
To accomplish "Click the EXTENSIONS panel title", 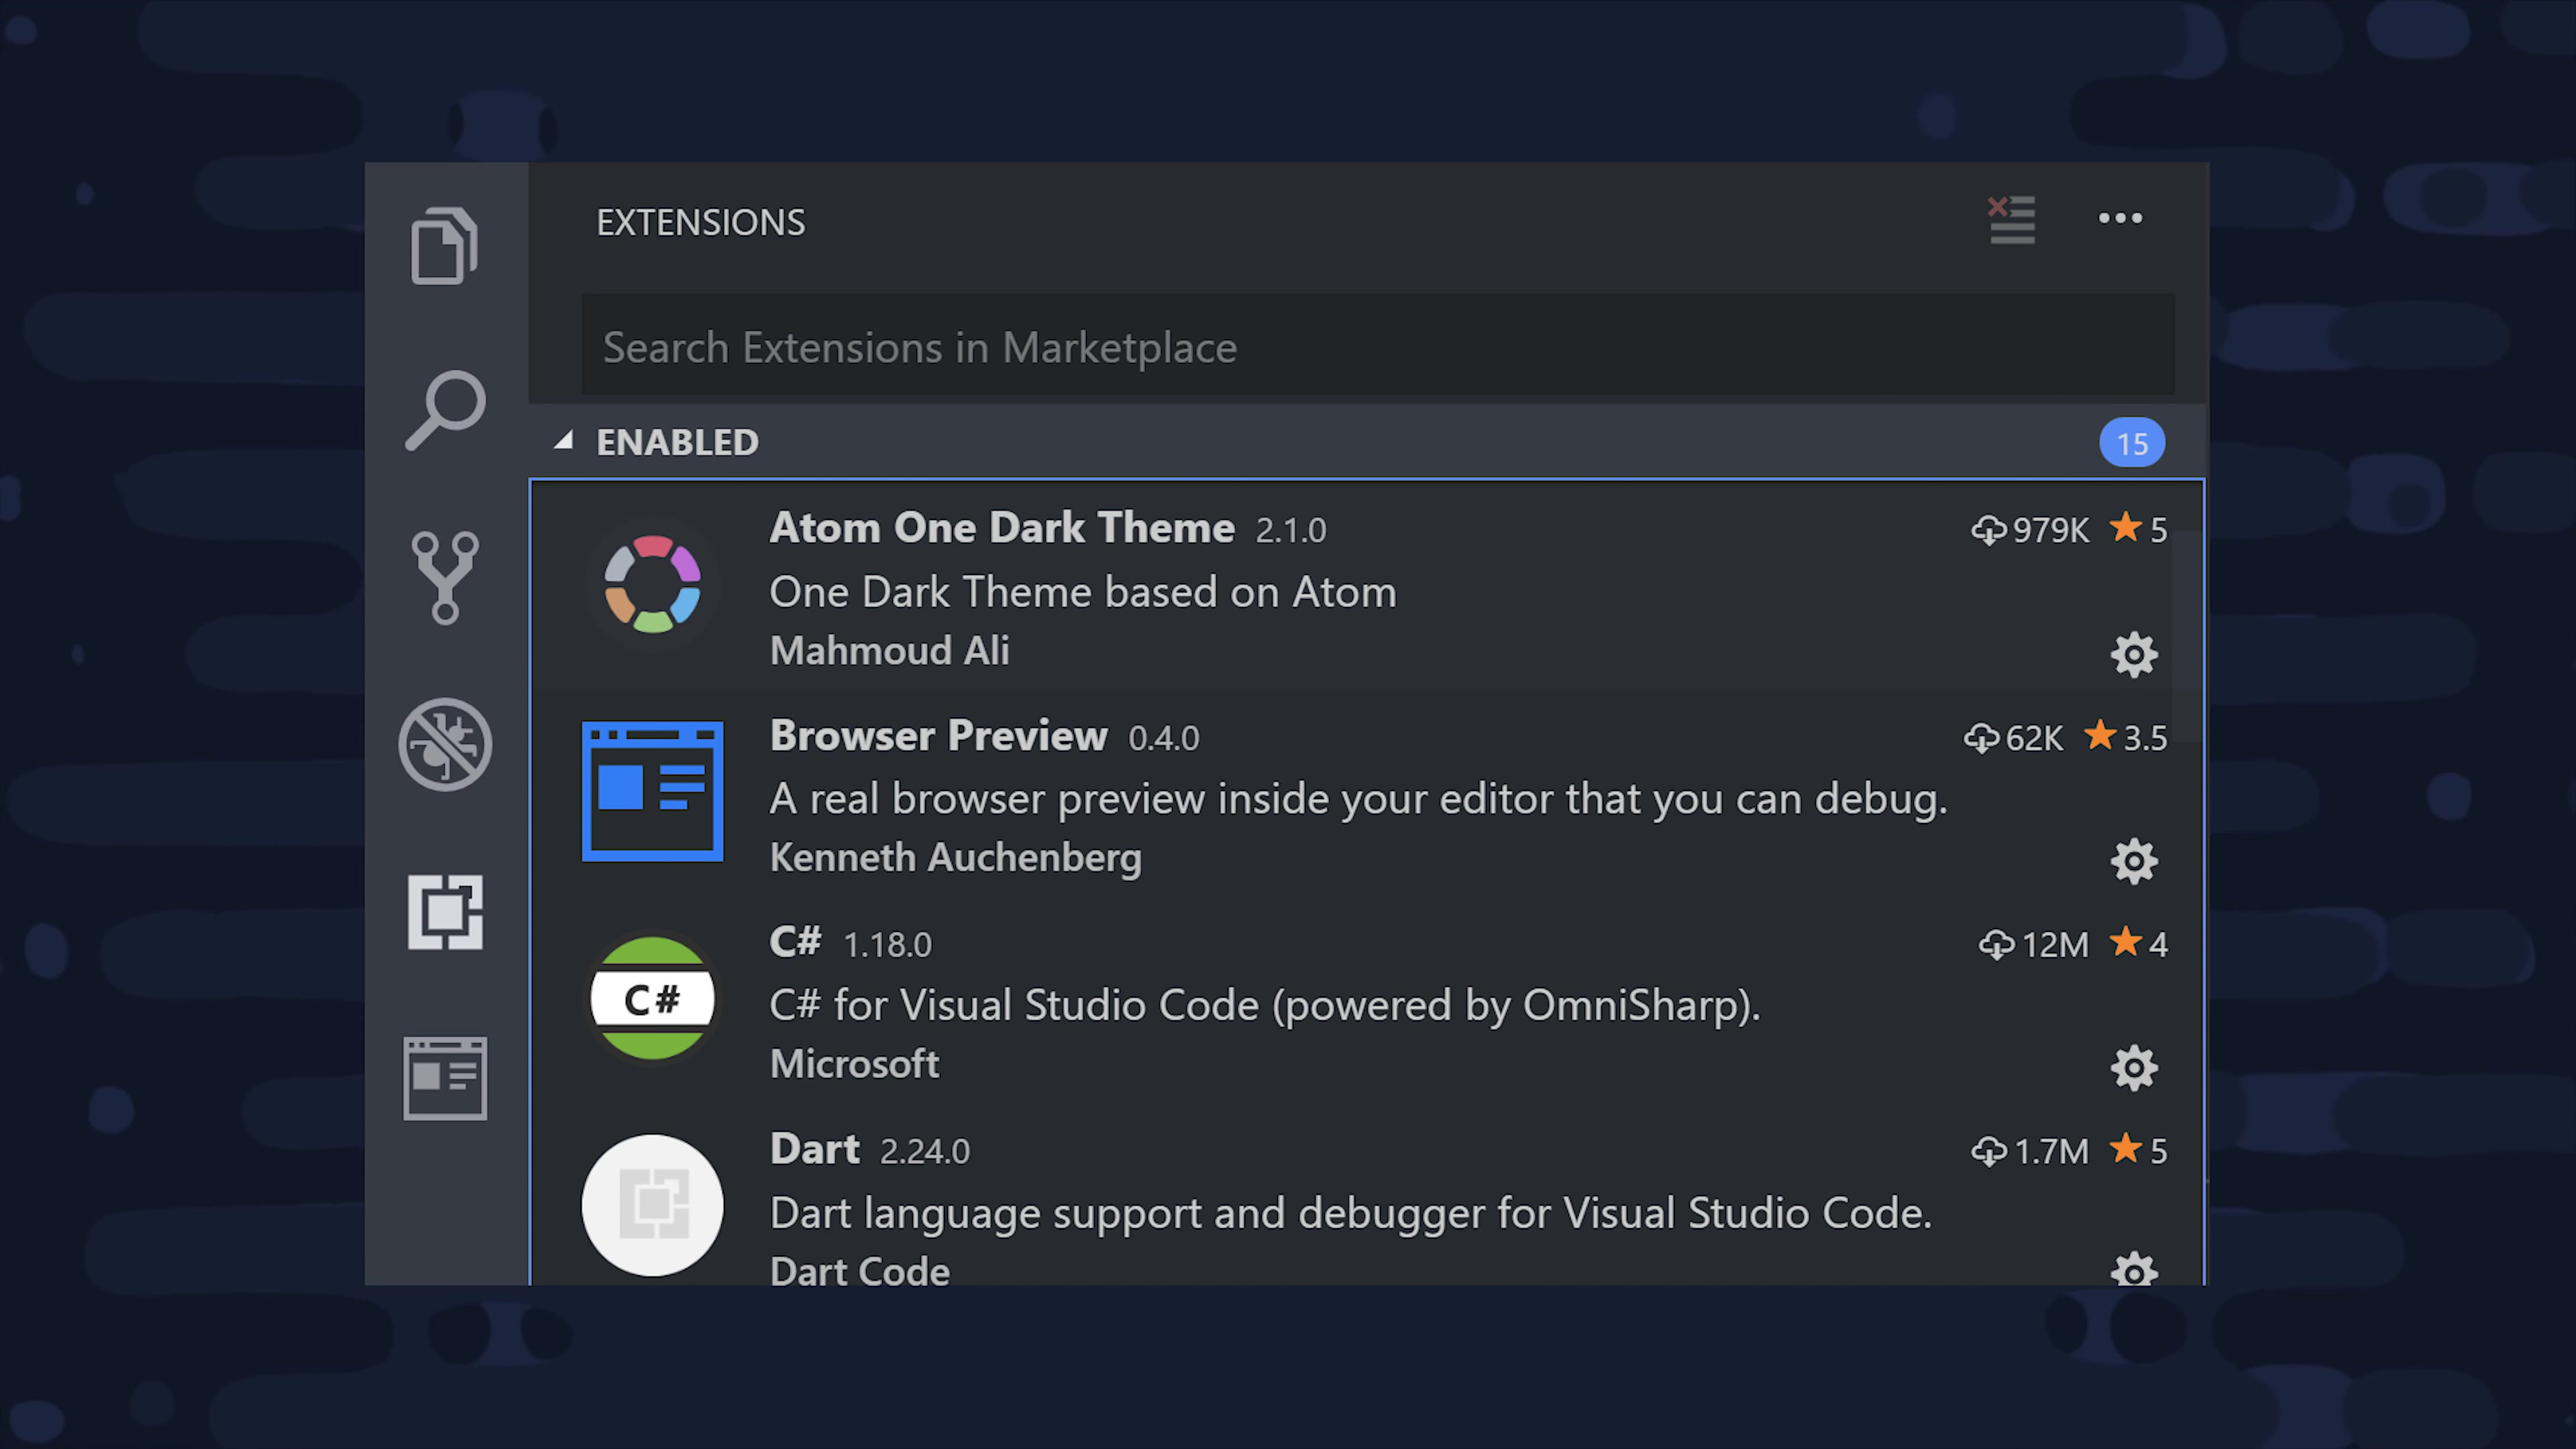I will click(700, 222).
